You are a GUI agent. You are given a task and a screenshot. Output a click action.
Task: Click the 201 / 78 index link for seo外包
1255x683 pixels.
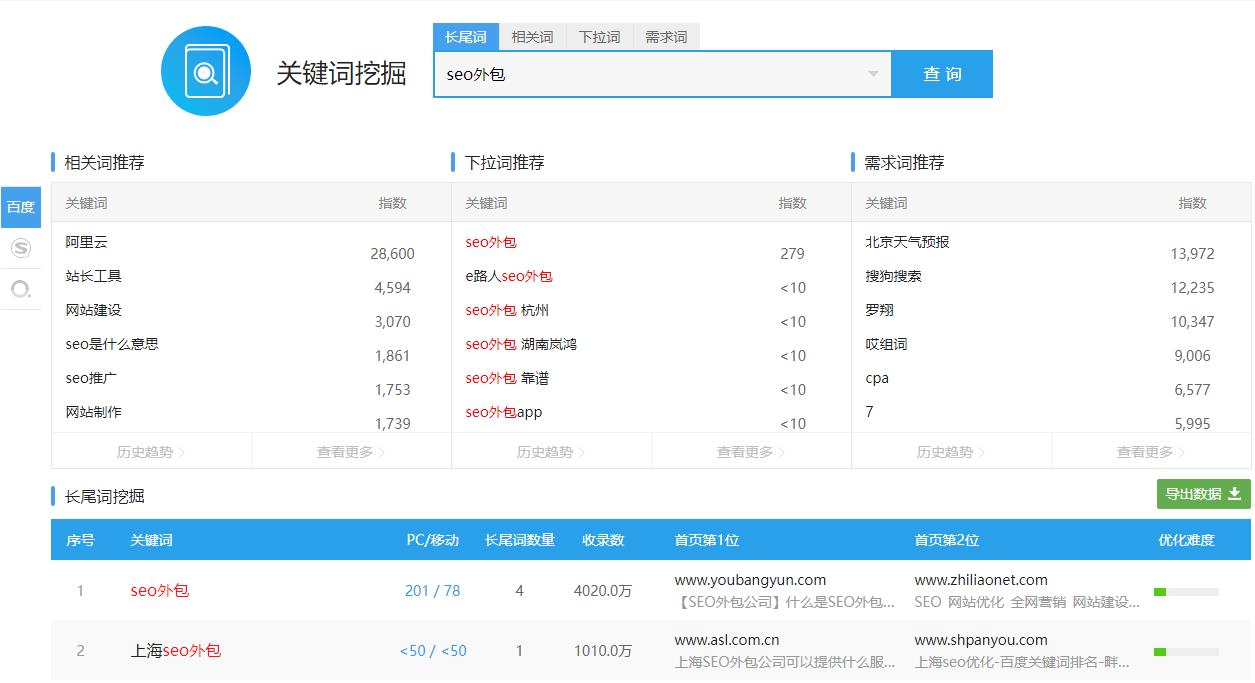click(x=432, y=590)
